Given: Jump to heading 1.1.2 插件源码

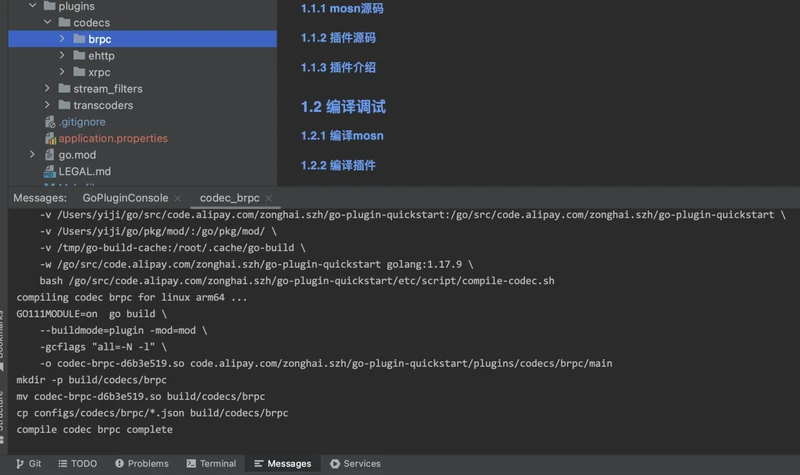Looking at the screenshot, I should 338,38.
